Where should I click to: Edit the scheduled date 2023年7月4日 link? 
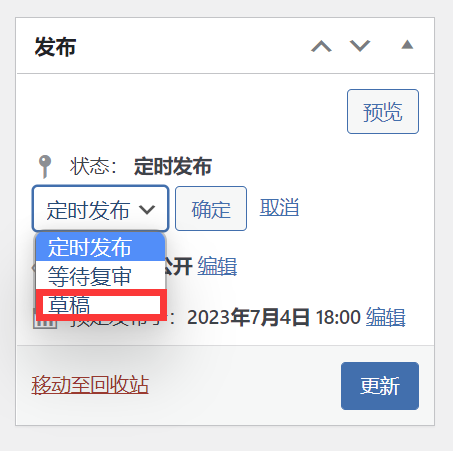click(386, 317)
